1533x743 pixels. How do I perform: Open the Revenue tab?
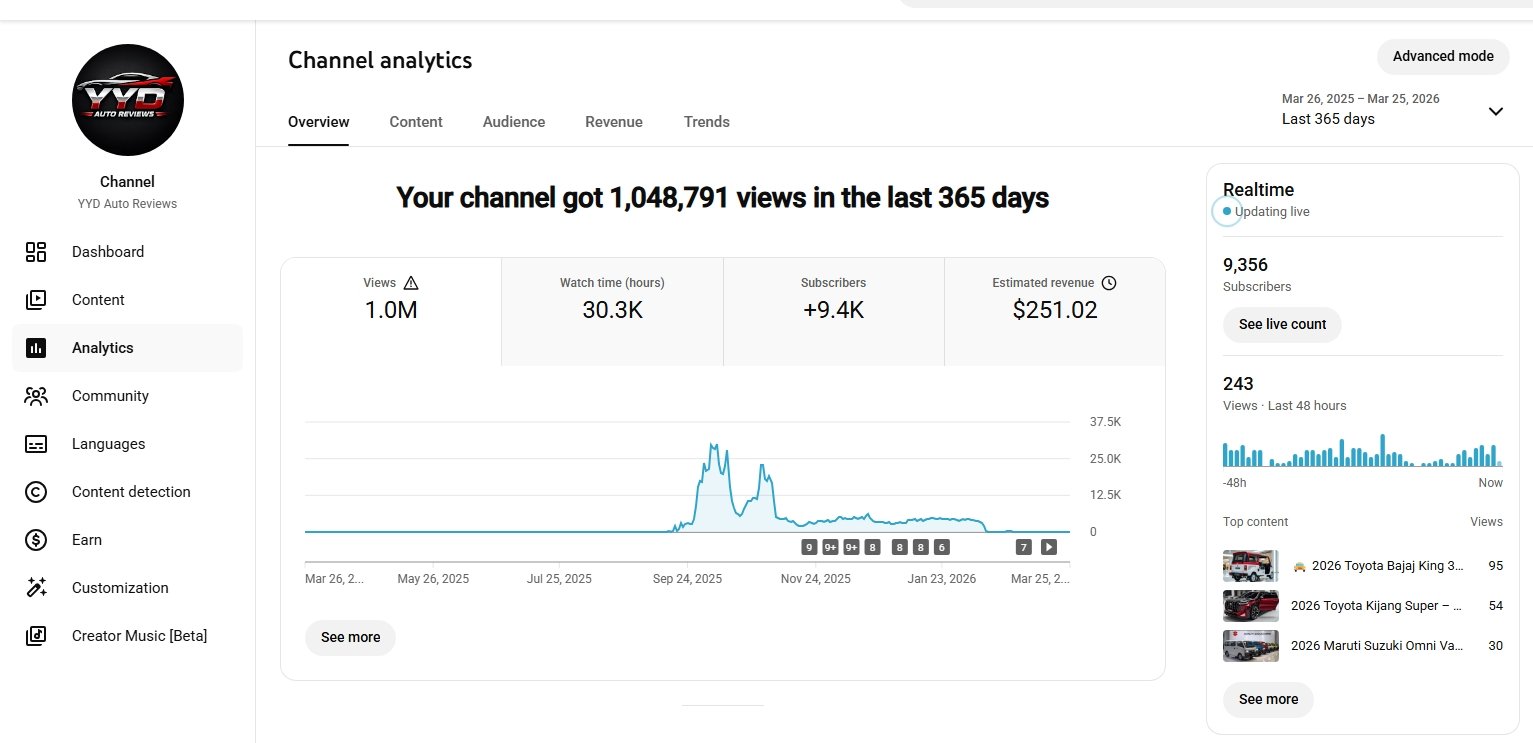[614, 122]
